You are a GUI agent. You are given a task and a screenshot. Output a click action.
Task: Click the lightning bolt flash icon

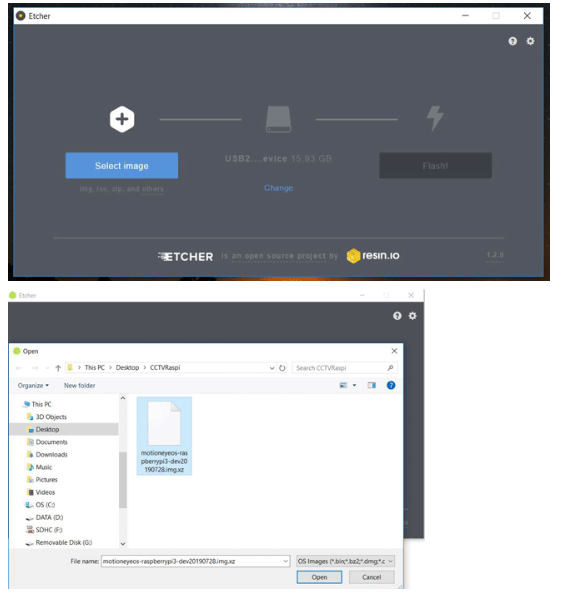(x=435, y=118)
